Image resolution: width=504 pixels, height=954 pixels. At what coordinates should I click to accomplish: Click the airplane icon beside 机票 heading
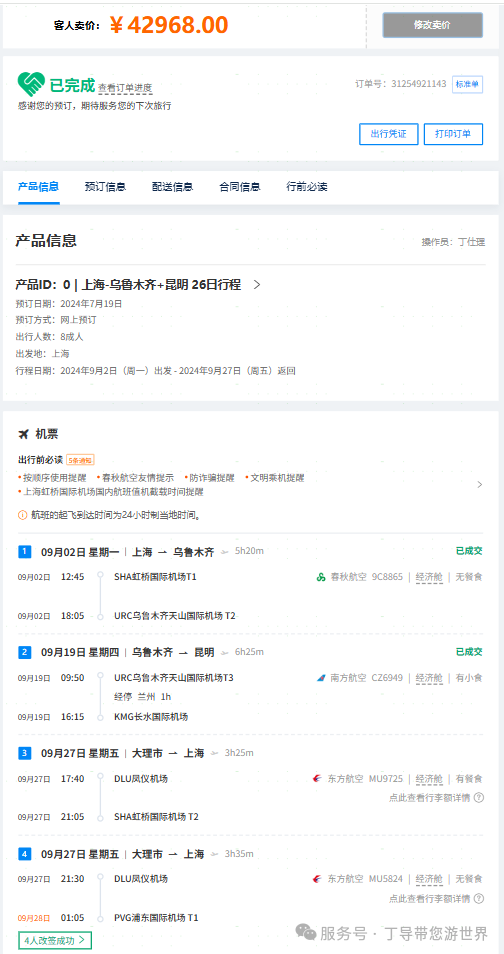coord(24,434)
